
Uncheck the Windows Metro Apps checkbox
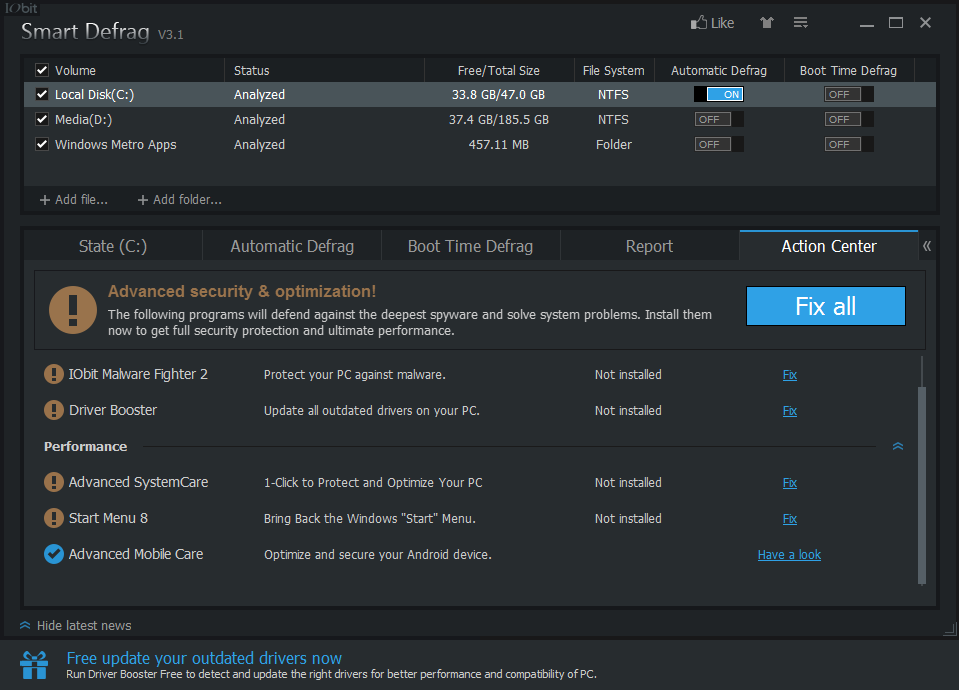tap(42, 145)
